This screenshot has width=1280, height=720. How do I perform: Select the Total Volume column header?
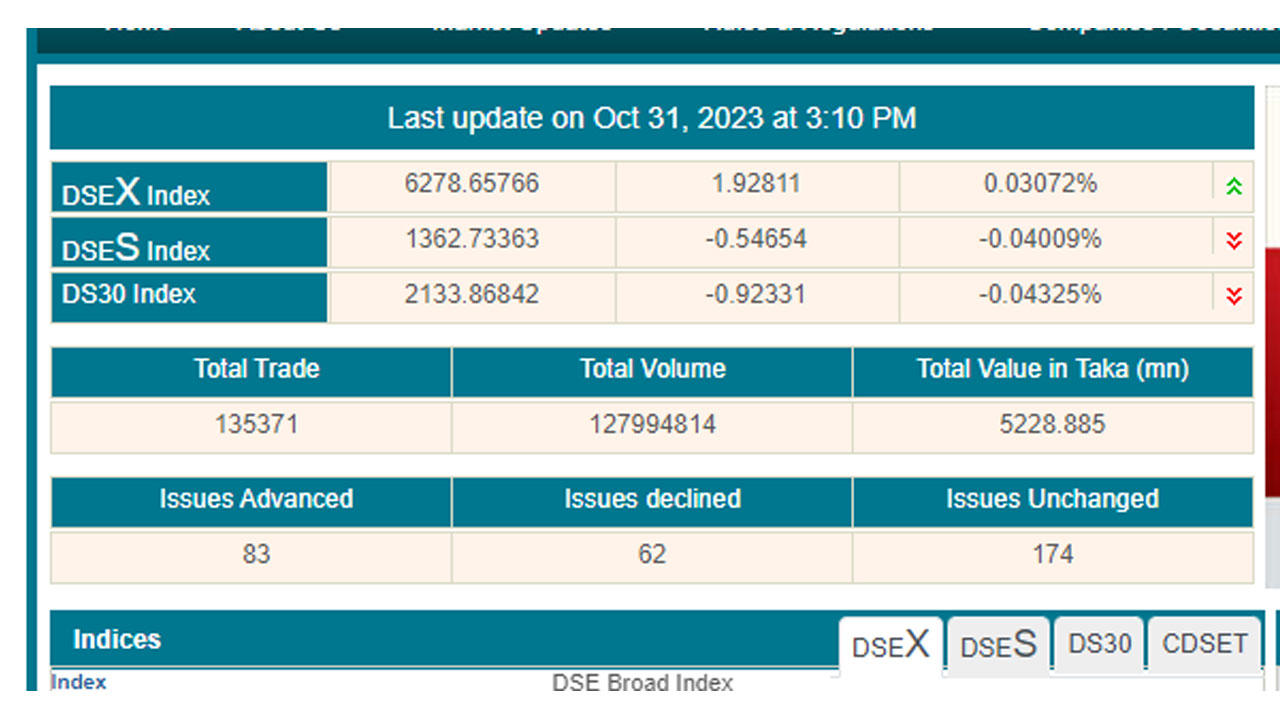tap(652, 369)
